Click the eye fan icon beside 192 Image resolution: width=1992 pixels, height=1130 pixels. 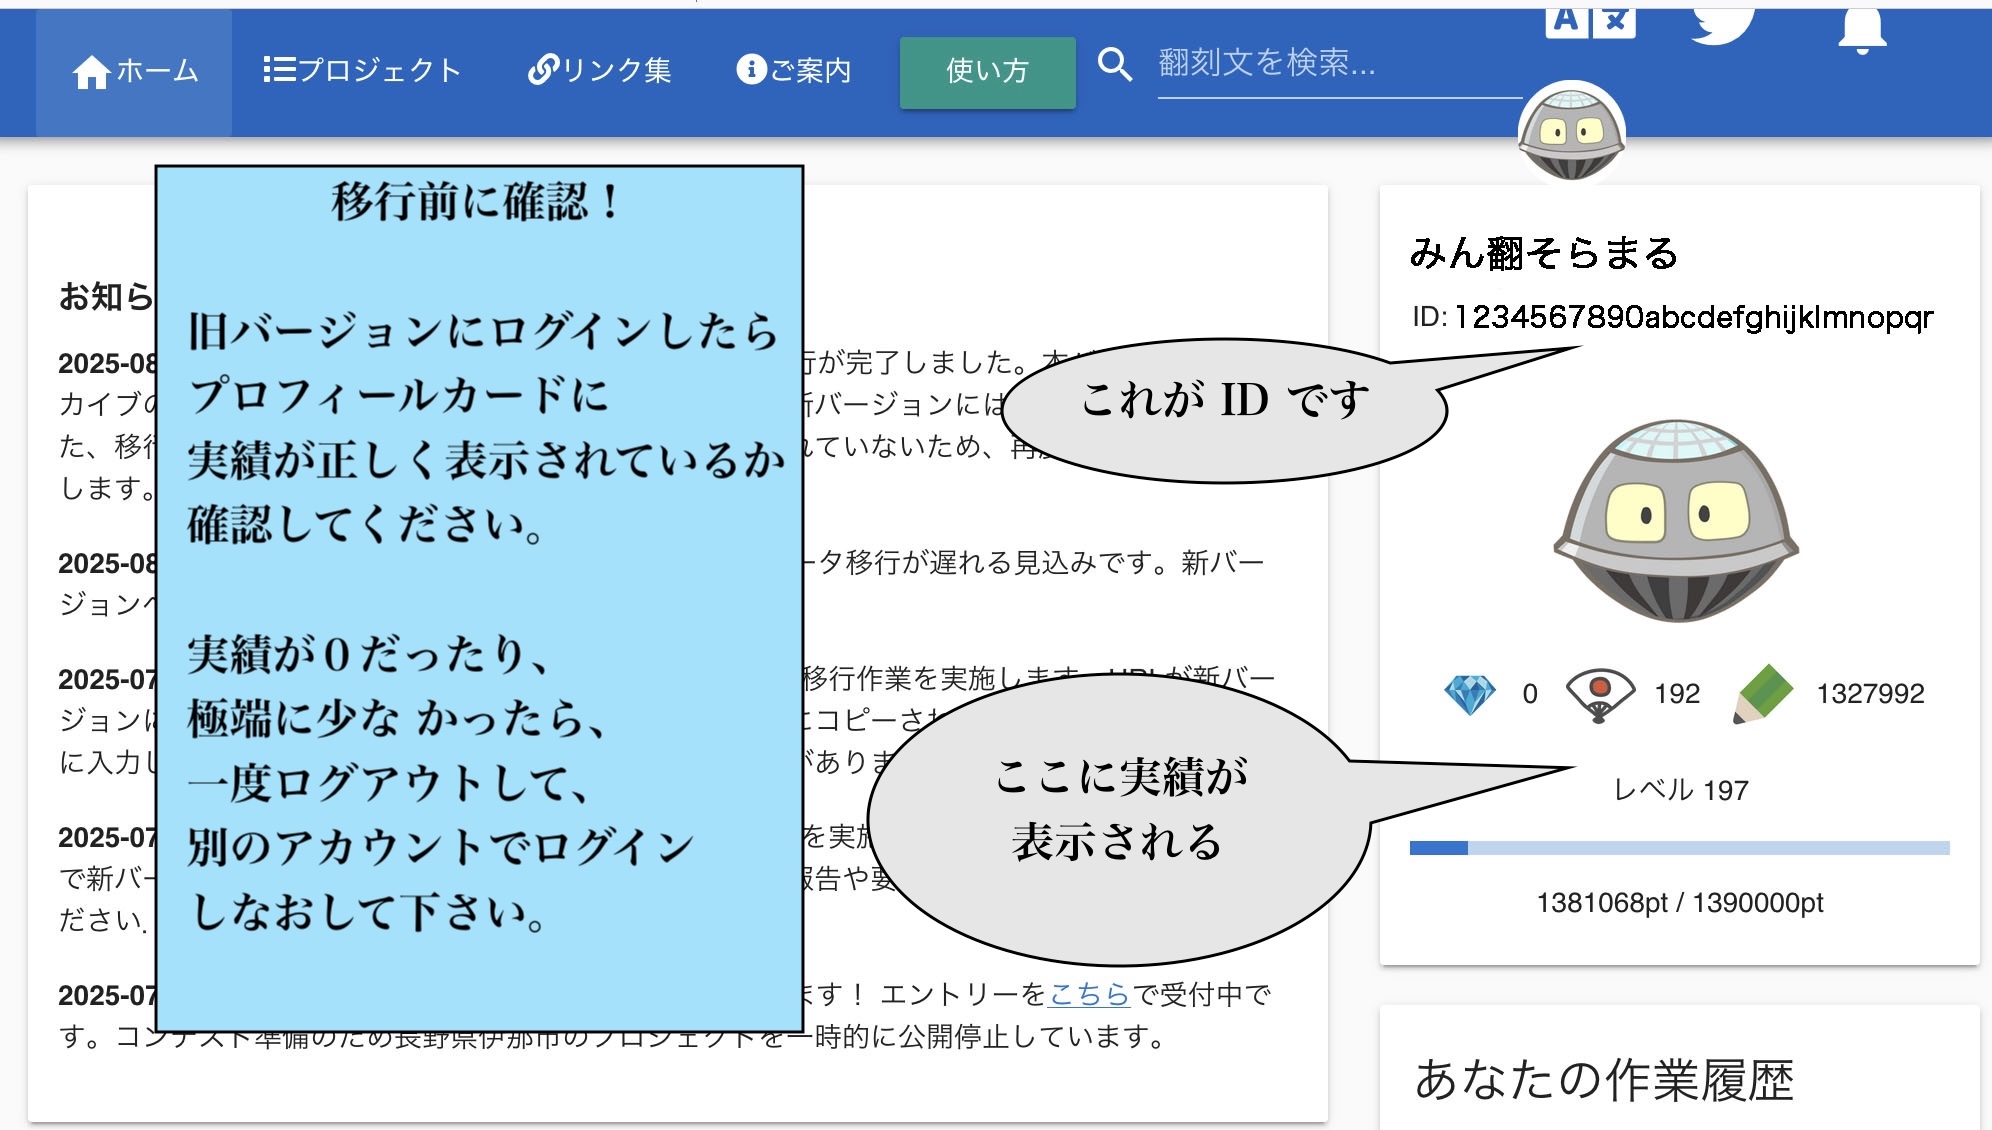(x=1599, y=693)
